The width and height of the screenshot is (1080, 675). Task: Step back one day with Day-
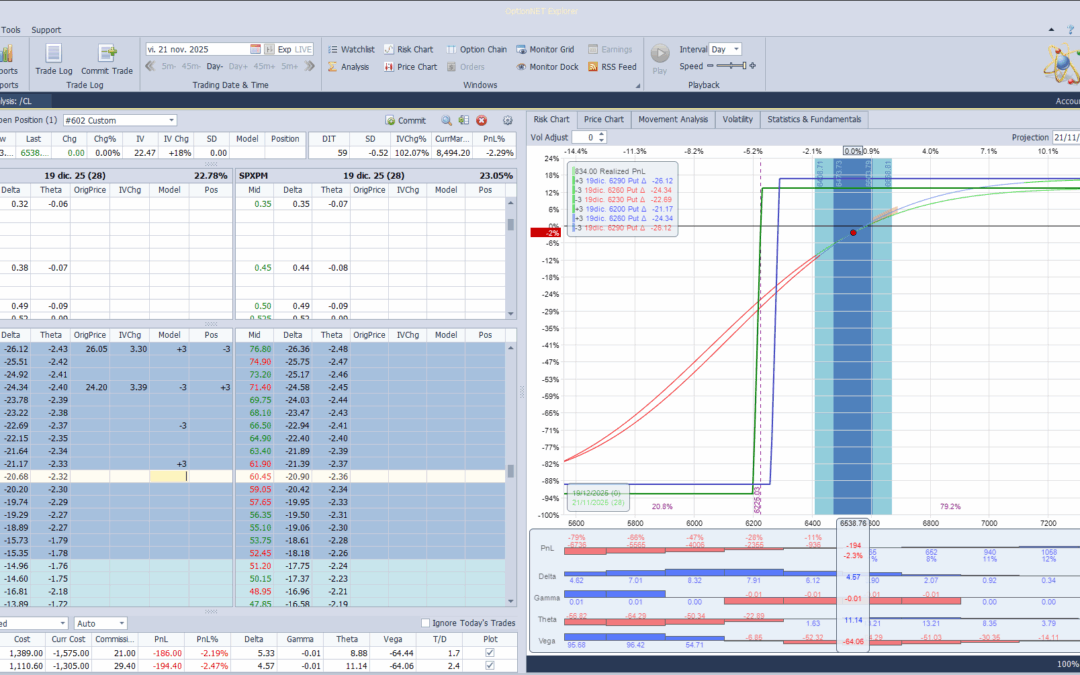[x=214, y=66]
